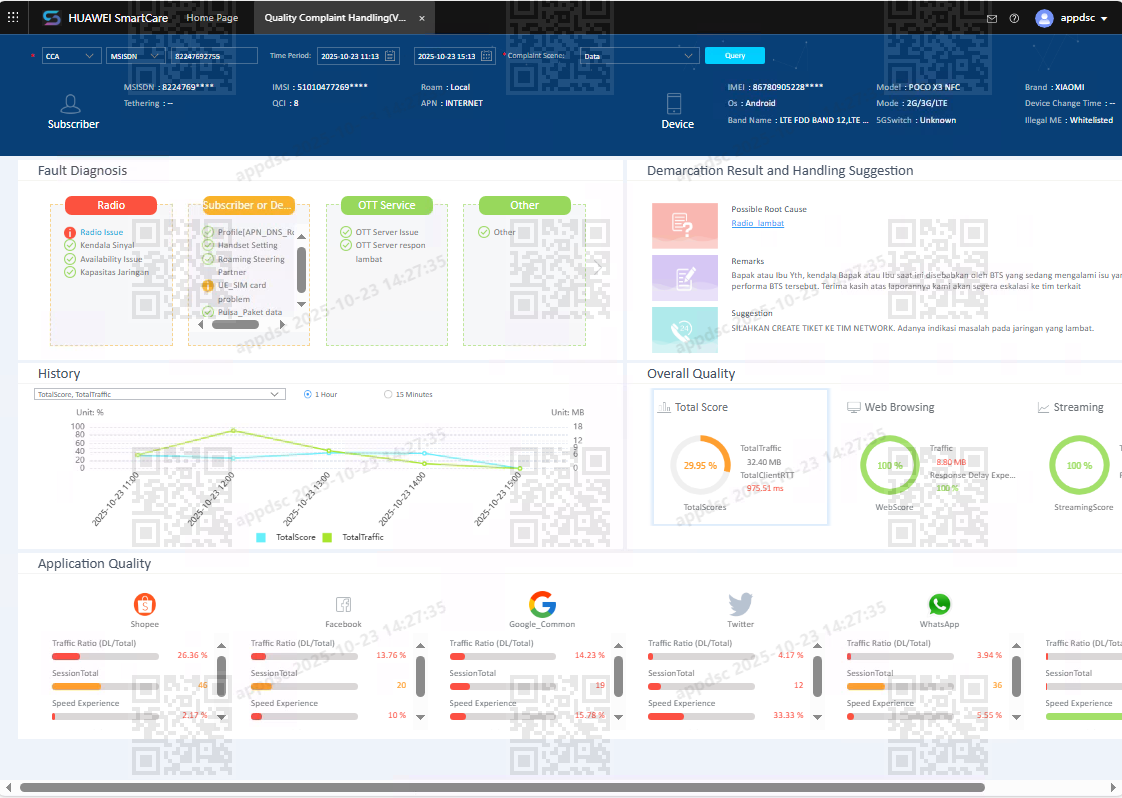
Task: Click the Total Score bar chart icon
Action: 664,407
